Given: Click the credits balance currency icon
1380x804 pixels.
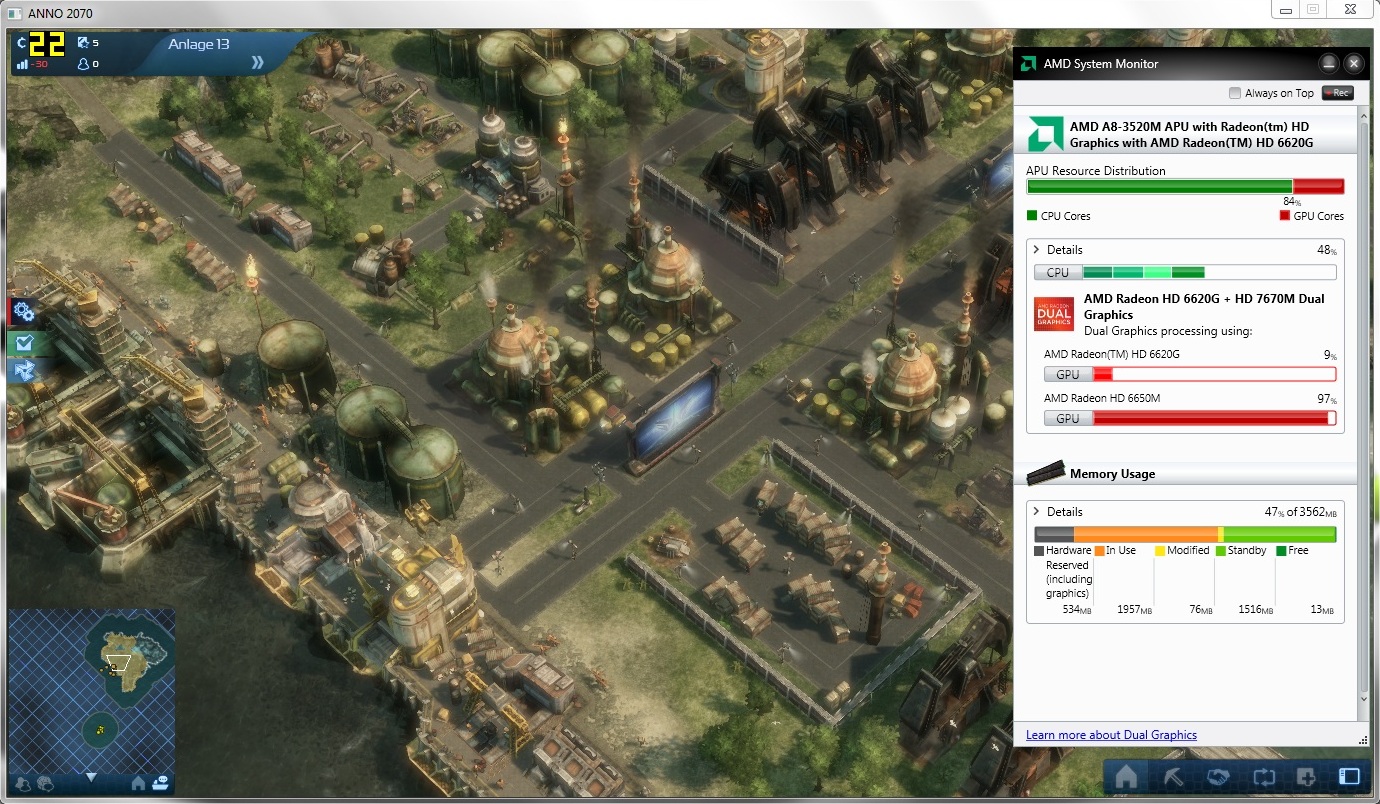Looking at the screenshot, I should coord(23,43).
